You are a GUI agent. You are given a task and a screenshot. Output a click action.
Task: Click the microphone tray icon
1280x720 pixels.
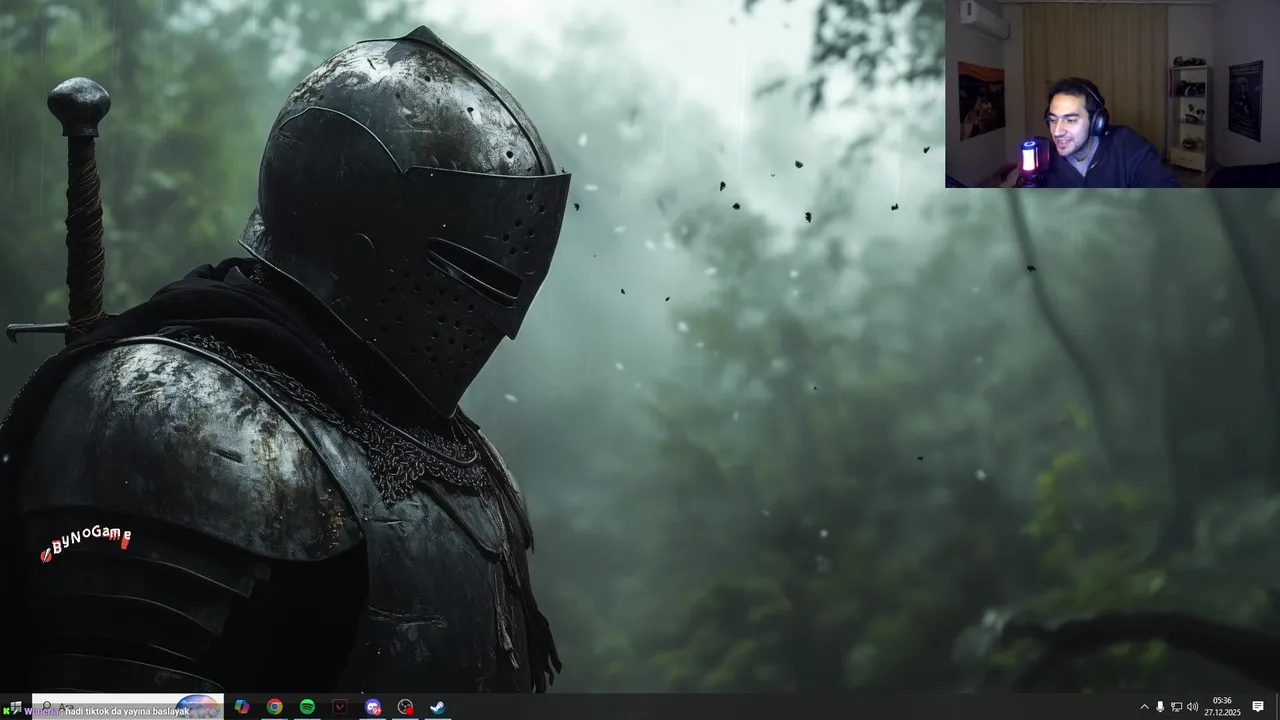pyautogui.click(x=1160, y=707)
